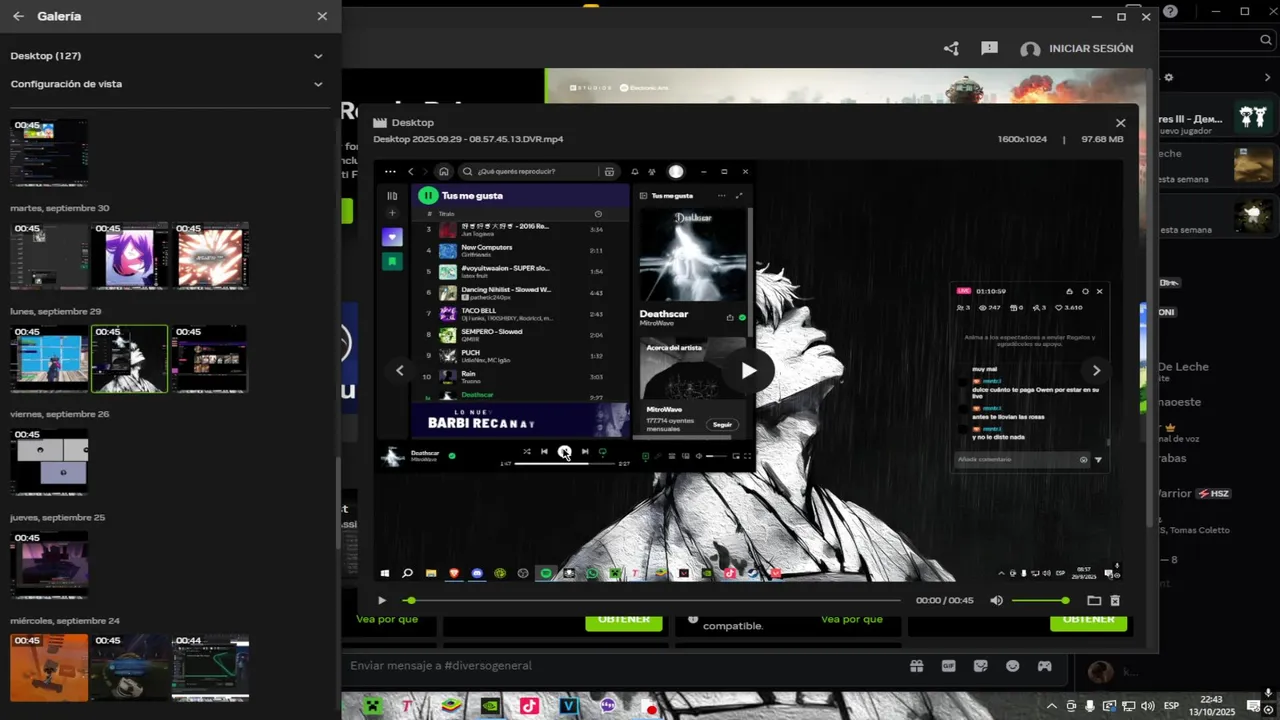The height and width of the screenshot is (720, 1280).
Task: Open the recording under jueves, septiembre 25
Action: point(49,565)
